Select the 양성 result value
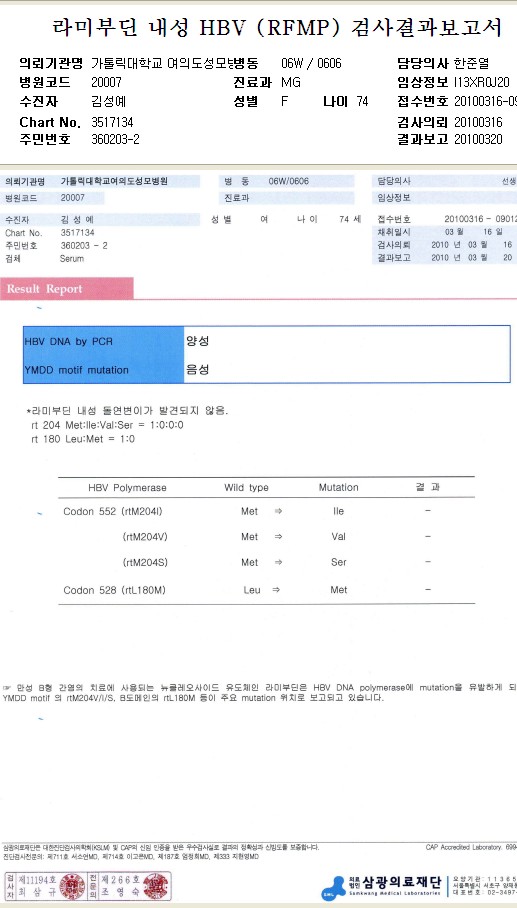This screenshot has height=908, width=517. point(197,341)
